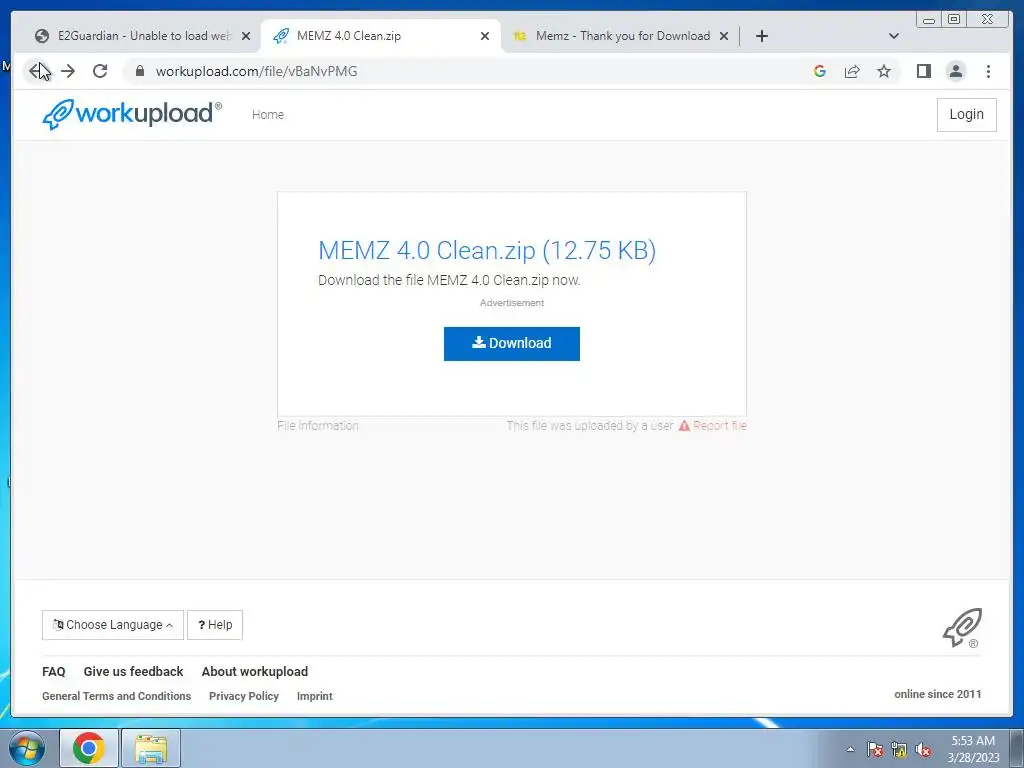Click the Help button
1024x768 pixels.
pyautogui.click(x=215, y=625)
